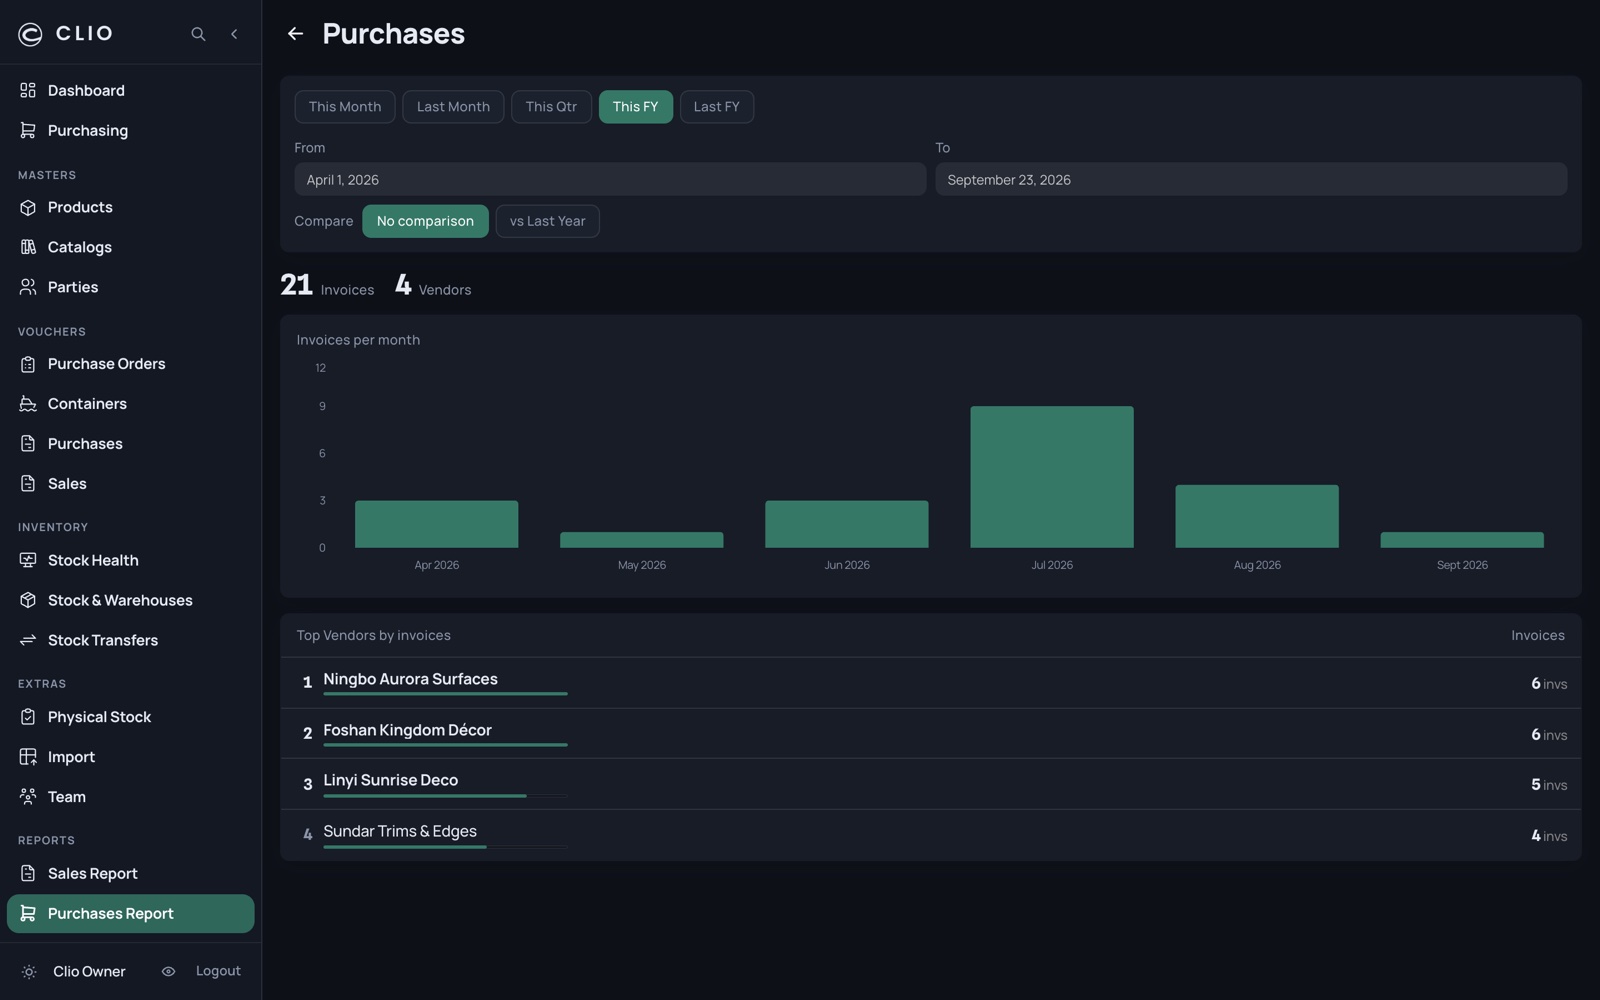Click the Linyi Sunrise Deco progress bar
The width and height of the screenshot is (1600, 1000).
coord(445,796)
